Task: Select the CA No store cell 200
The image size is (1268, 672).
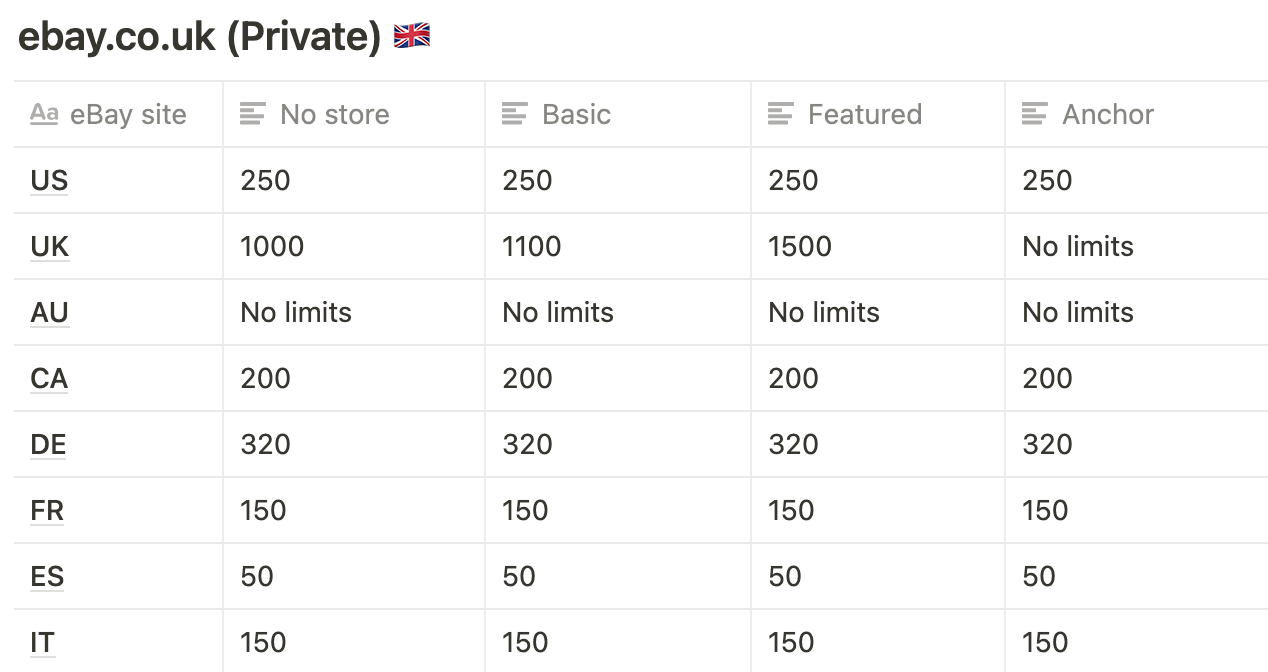Action: (x=354, y=378)
